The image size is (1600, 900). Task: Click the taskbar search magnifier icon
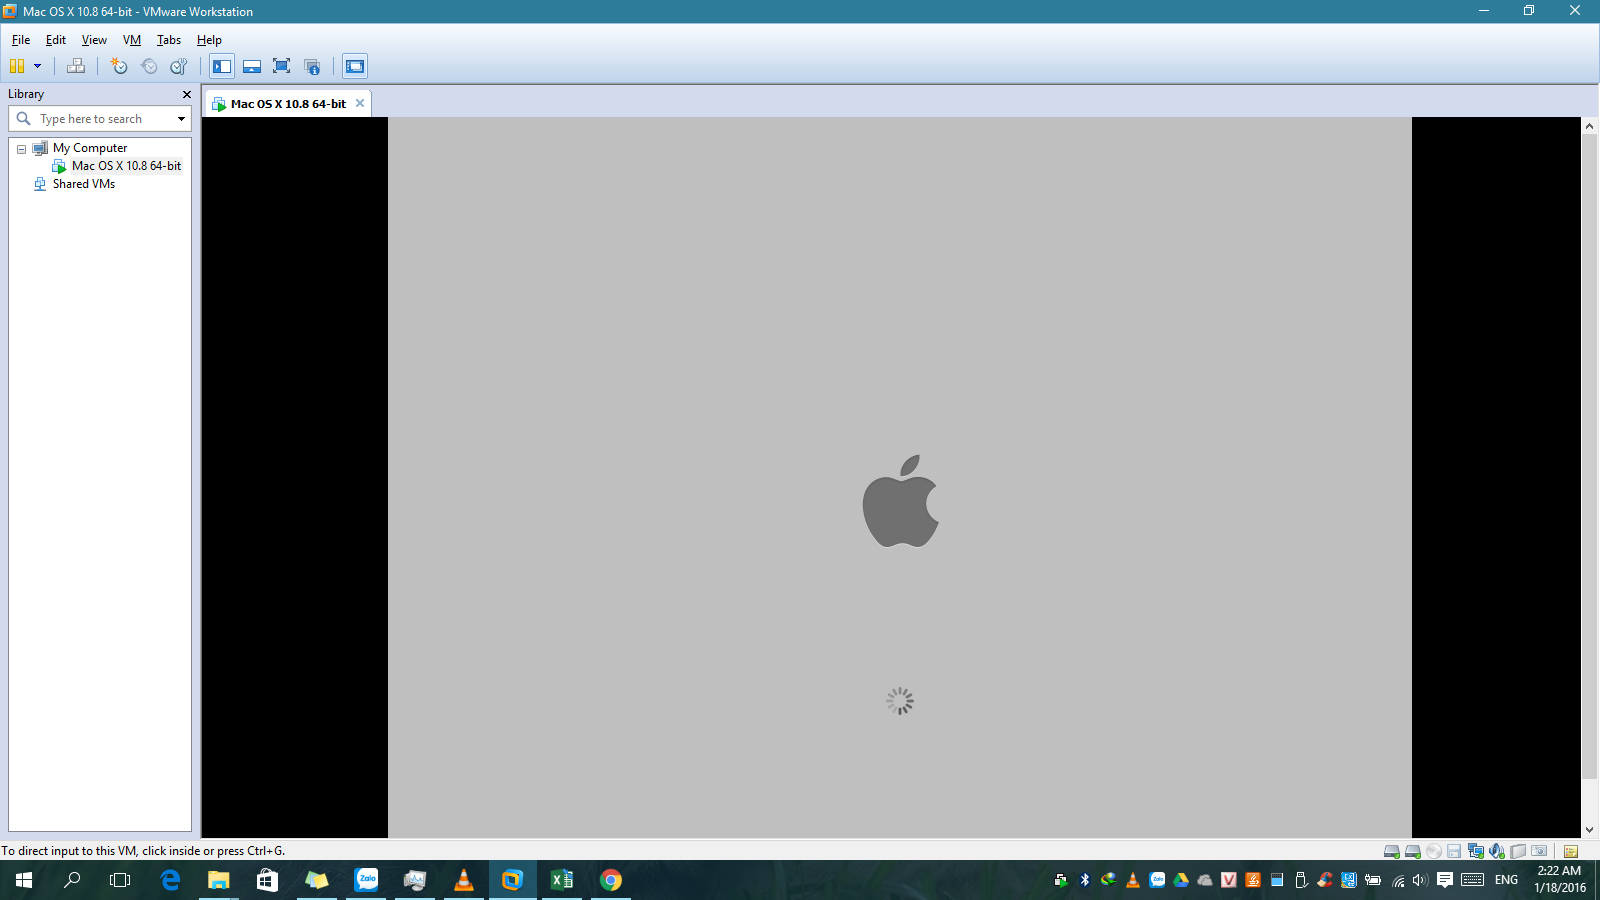[72, 880]
